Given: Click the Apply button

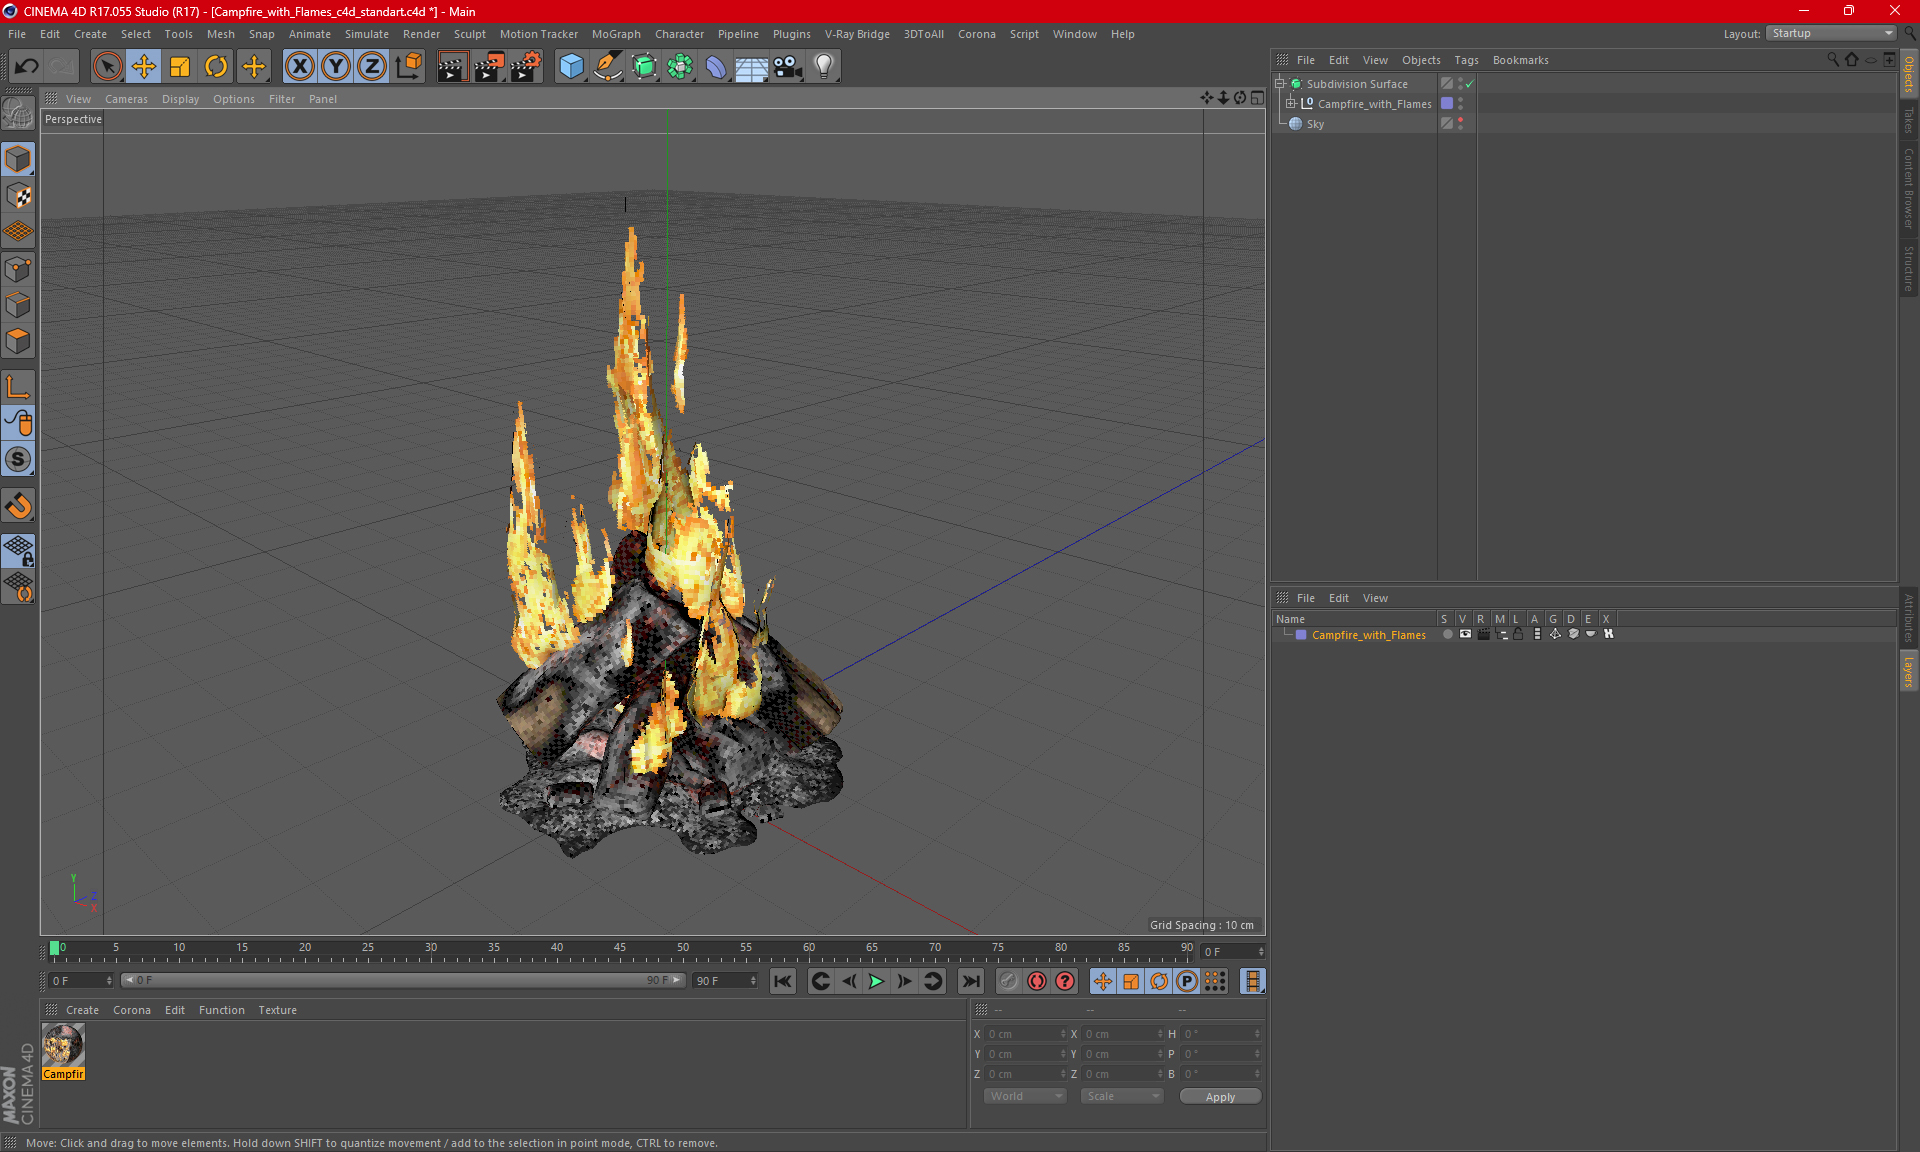Looking at the screenshot, I should click(1219, 1097).
